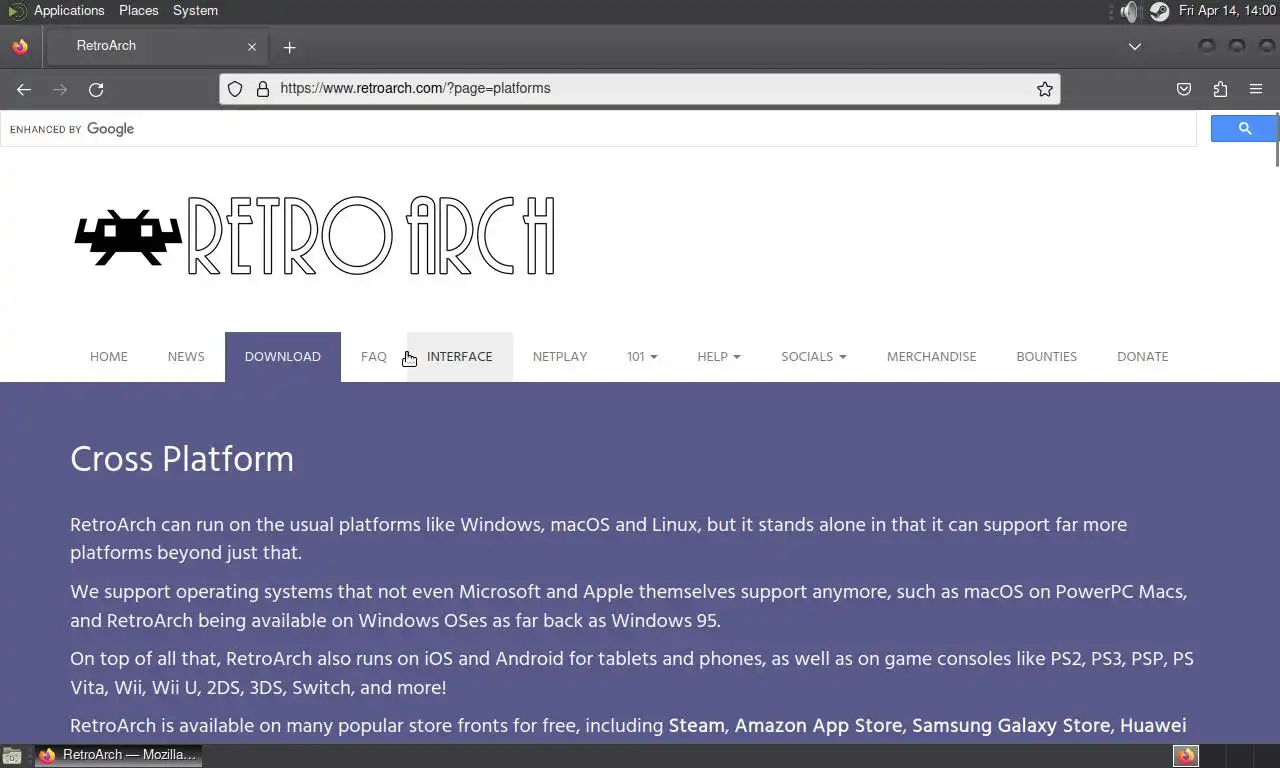This screenshot has width=1280, height=768.
Task: Open the BOUNTIES link
Action: click(1047, 357)
